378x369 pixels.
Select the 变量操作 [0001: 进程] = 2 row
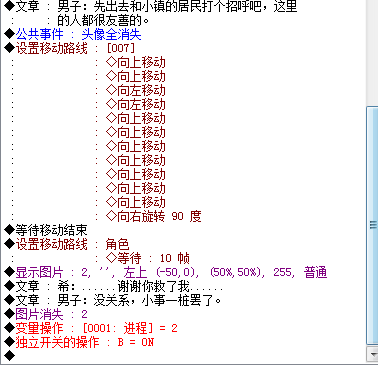pyautogui.click(x=91, y=328)
